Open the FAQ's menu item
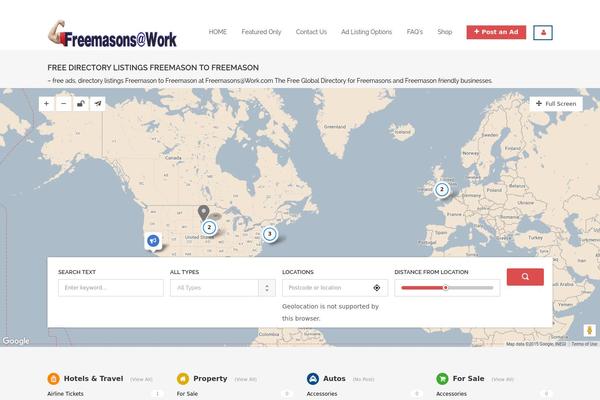600x400 pixels. (415, 32)
